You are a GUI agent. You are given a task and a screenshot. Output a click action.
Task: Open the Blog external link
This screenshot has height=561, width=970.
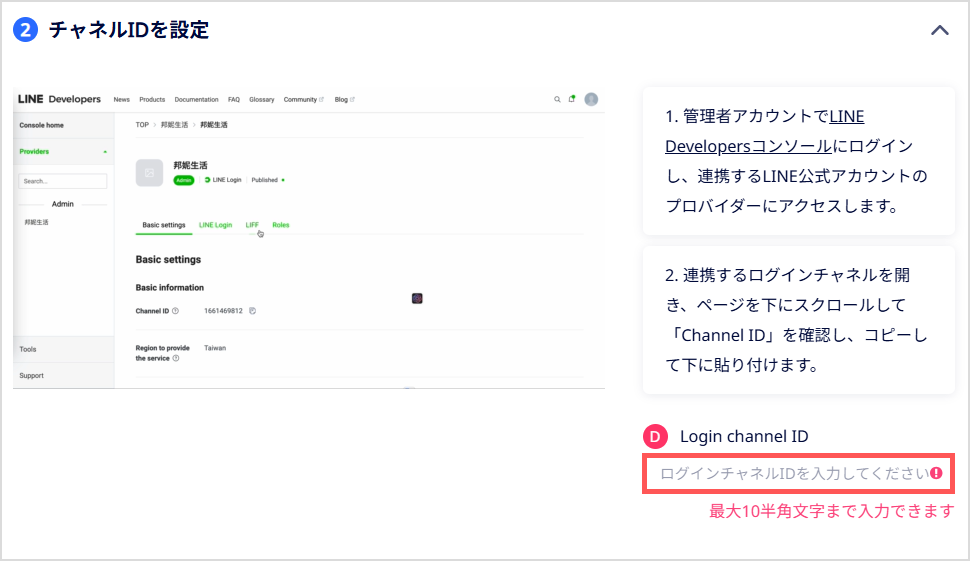coord(345,100)
